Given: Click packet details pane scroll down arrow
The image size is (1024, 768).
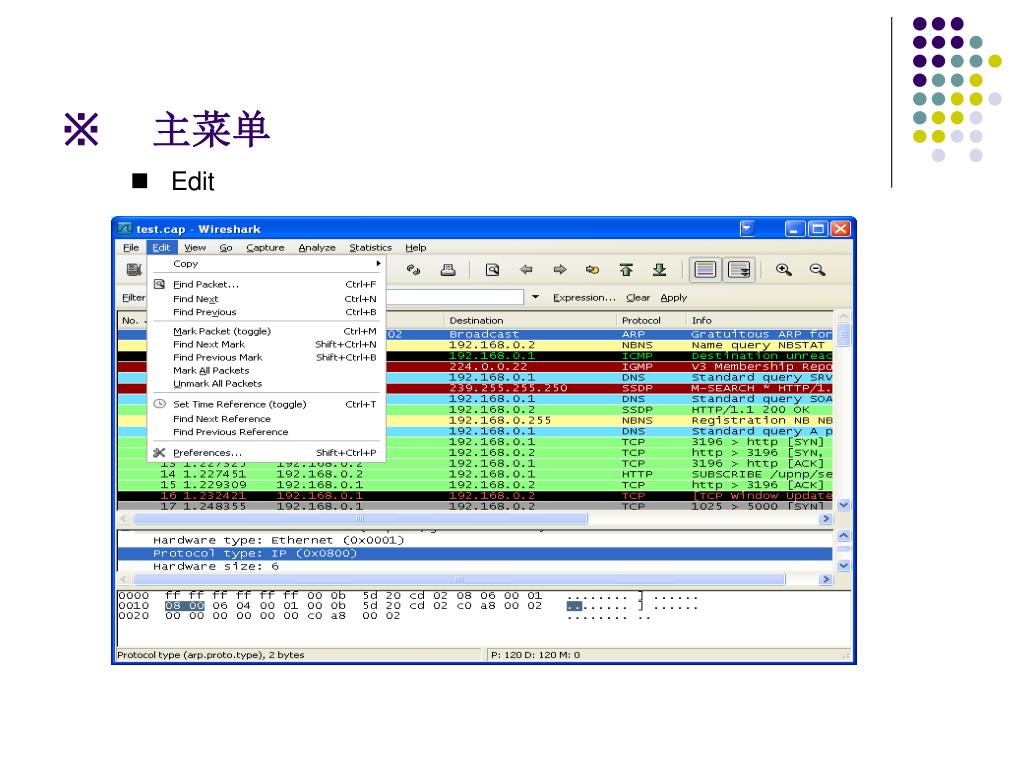Looking at the screenshot, I should [843, 566].
